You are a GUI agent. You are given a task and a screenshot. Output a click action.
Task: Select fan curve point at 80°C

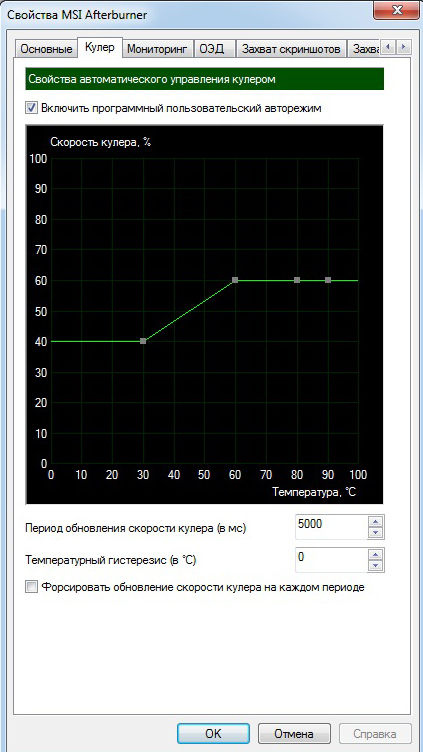click(x=297, y=280)
